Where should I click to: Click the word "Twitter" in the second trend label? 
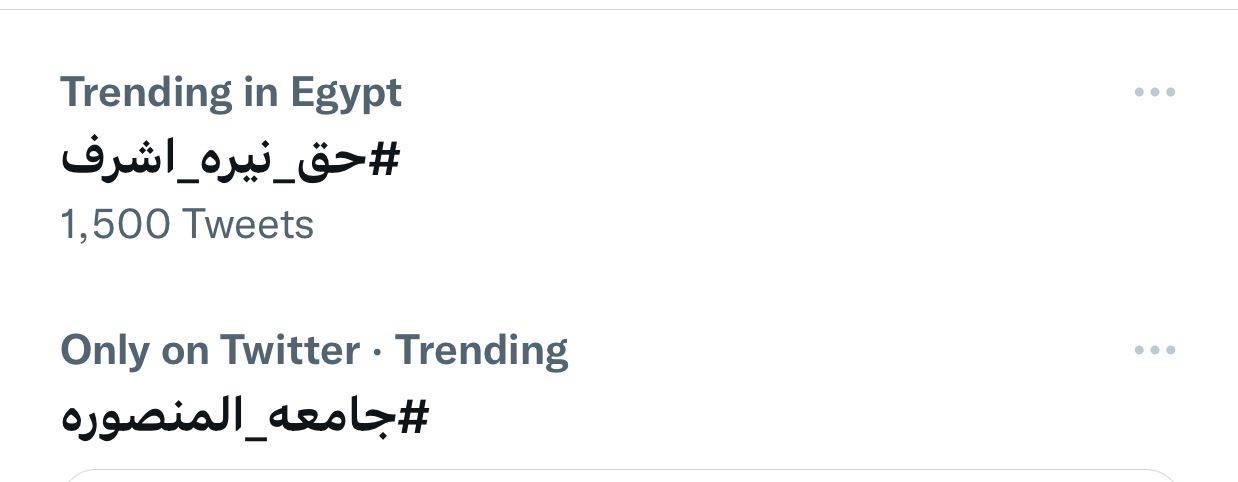pos(290,351)
